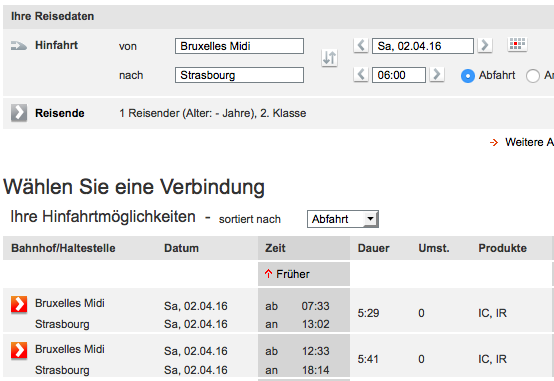Viewport: 554px width, 381px height.
Task: Open the 'sortiert nach' Abfahrt dropdown
Action: [343, 219]
